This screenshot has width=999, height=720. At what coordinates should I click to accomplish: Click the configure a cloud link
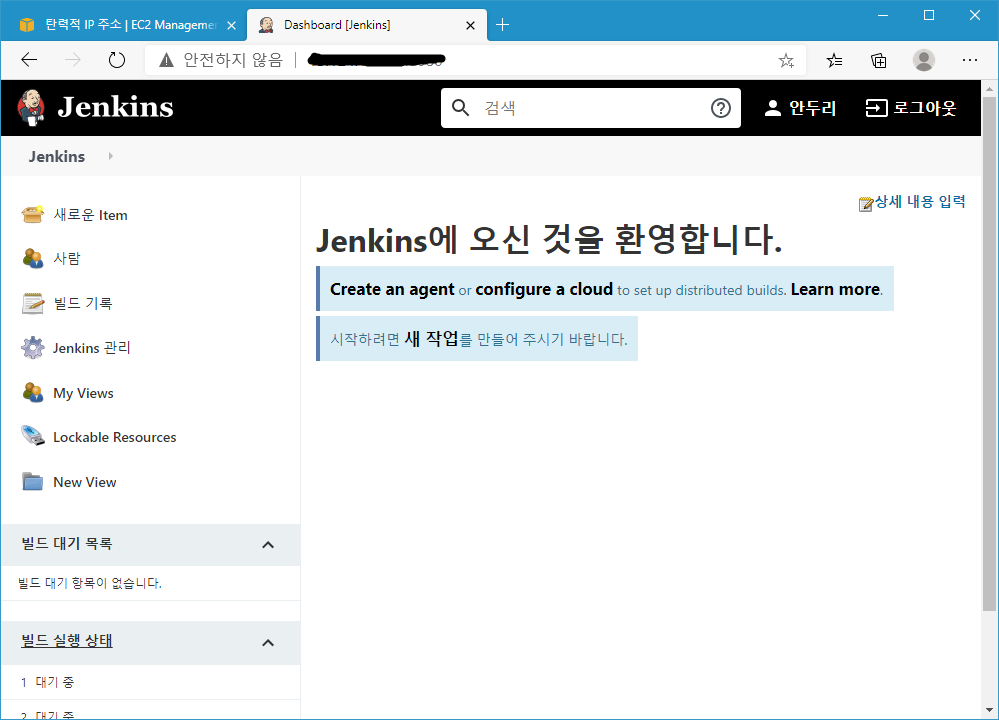point(544,289)
